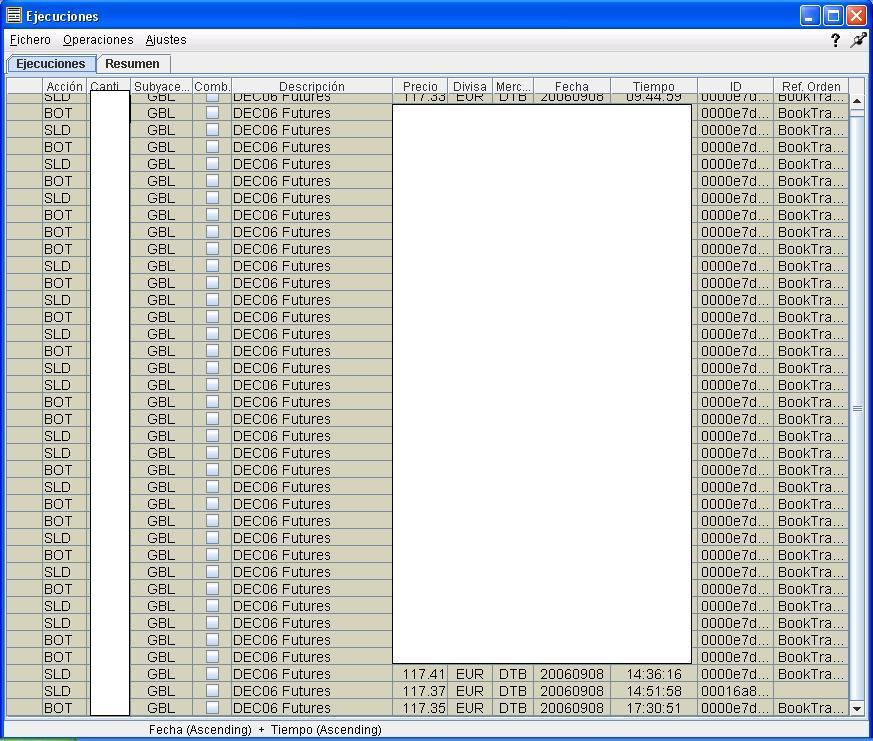
Task: Select the price cell 117.37
Action: coord(420,691)
